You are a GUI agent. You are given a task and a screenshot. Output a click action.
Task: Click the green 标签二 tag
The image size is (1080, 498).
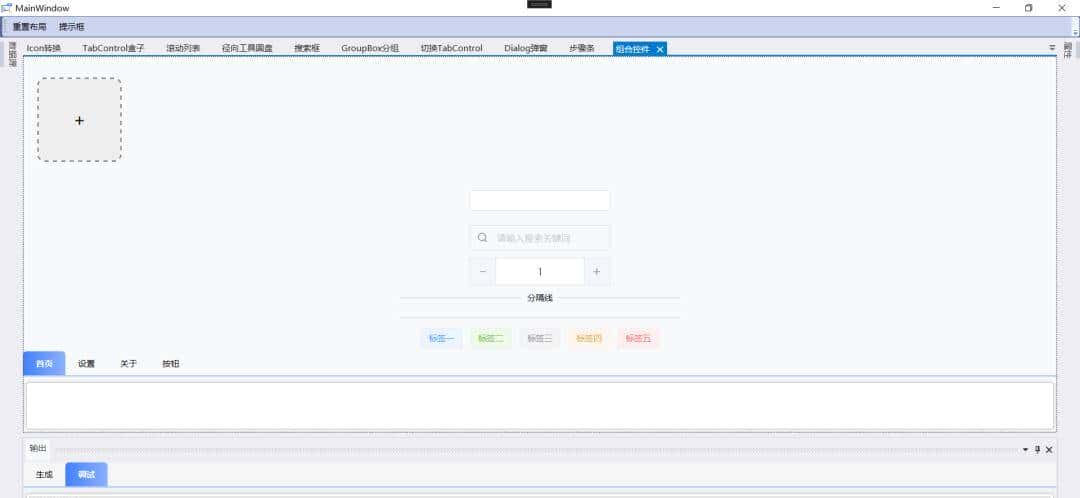pos(490,338)
